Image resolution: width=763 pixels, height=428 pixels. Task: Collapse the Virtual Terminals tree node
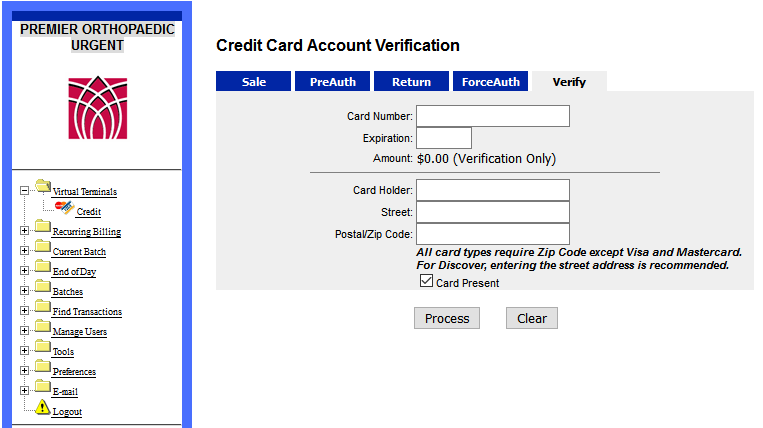point(24,191)
